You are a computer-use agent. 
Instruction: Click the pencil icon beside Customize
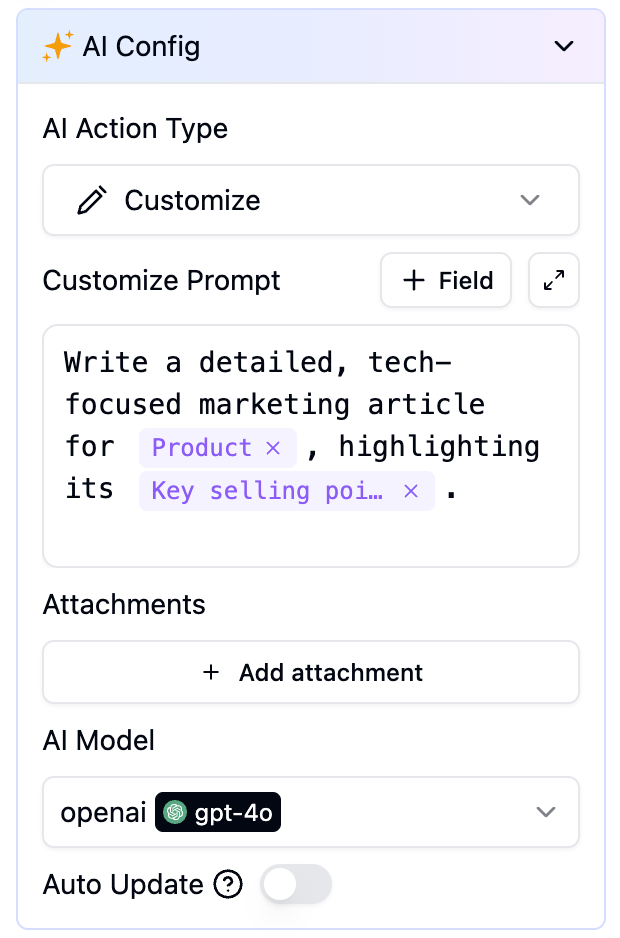(92, 200)
